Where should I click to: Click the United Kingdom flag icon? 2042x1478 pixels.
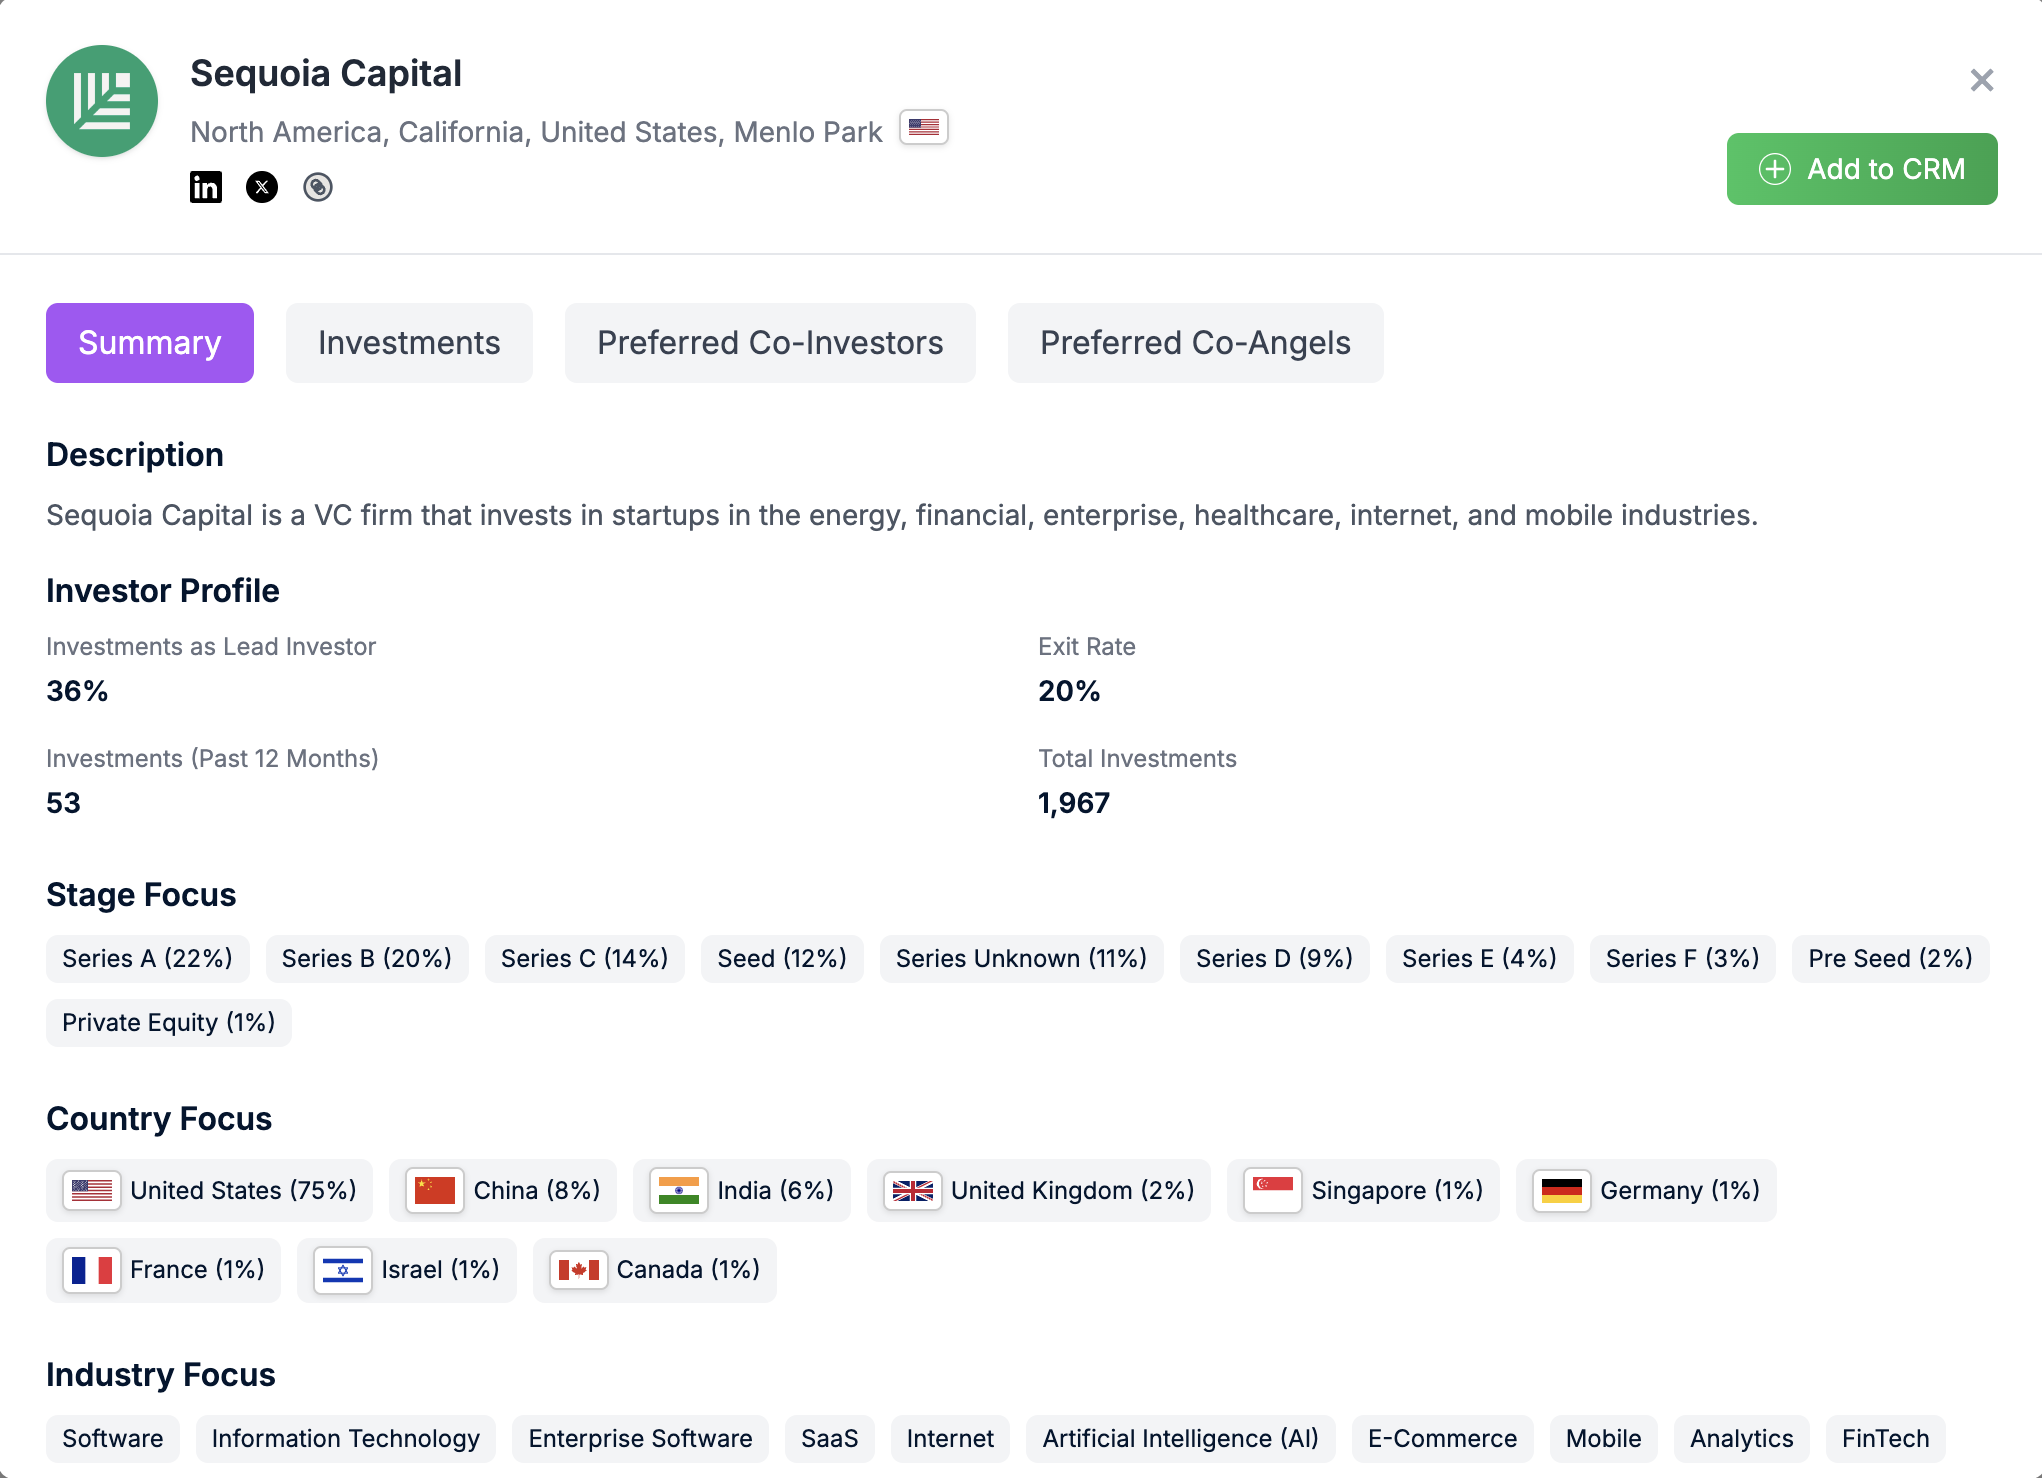[x=913, y=1191]
